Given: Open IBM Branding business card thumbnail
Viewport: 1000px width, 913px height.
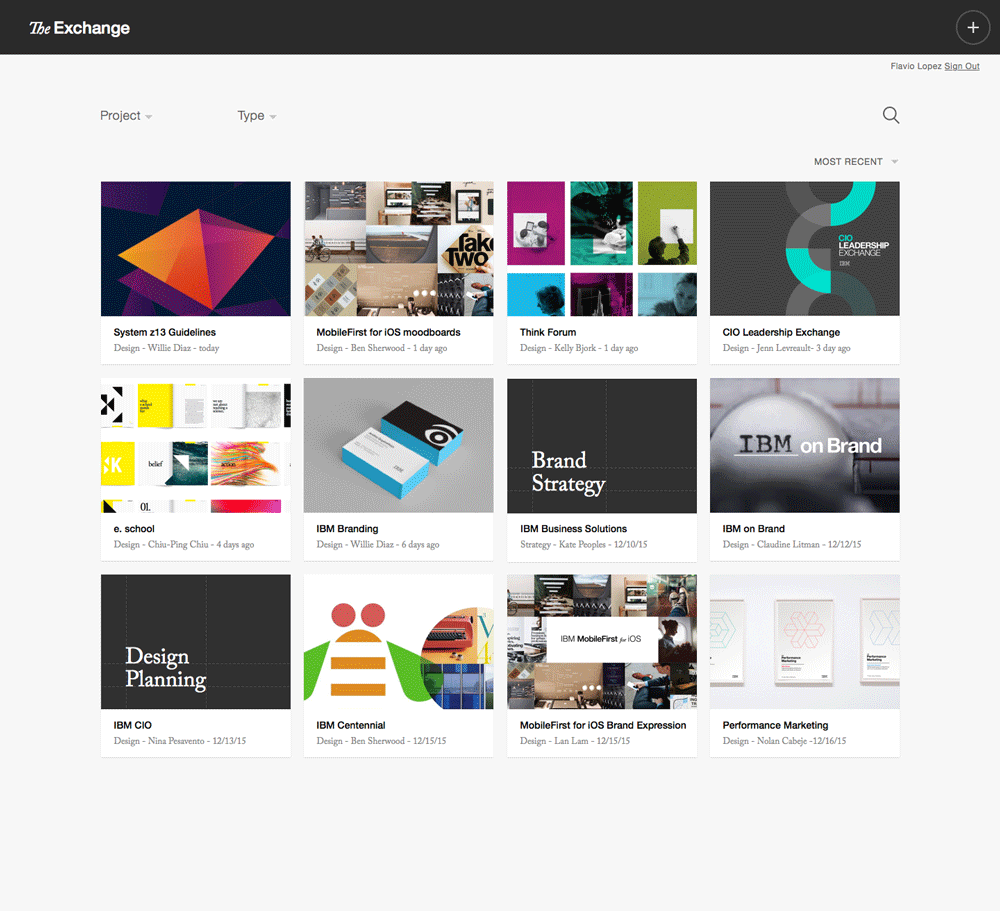Looking at the screenshot, I should click(399, 445).
